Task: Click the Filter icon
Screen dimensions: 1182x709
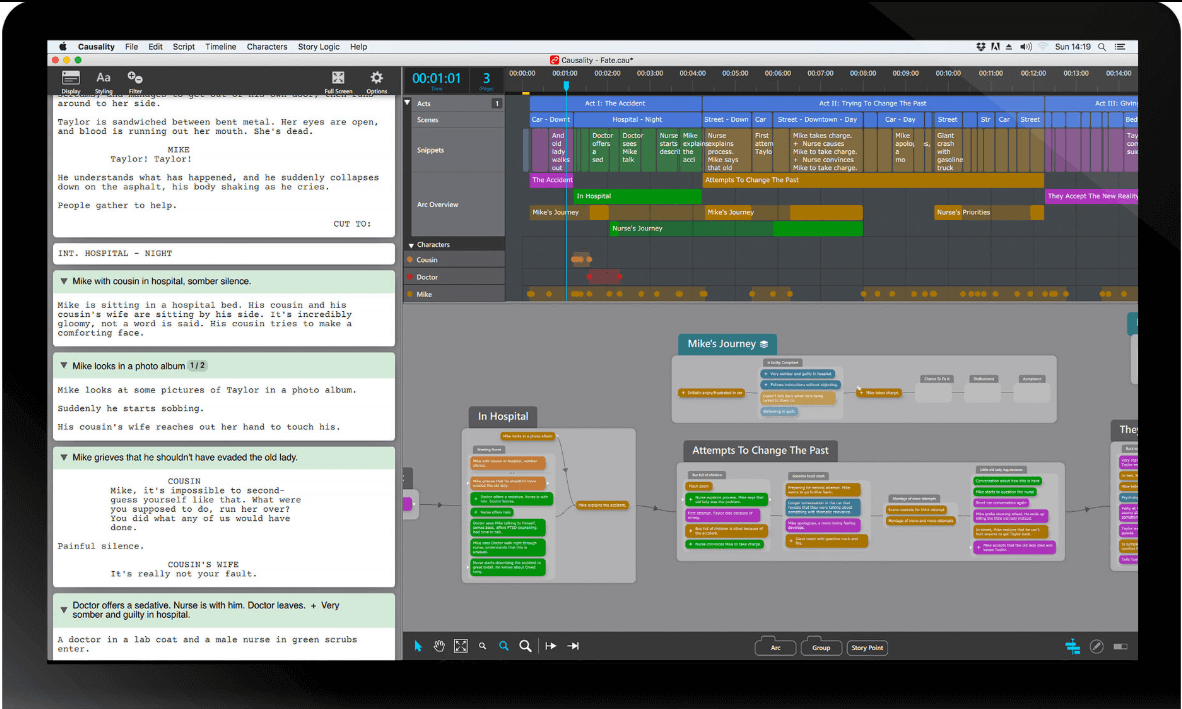Action: (135, 78)
